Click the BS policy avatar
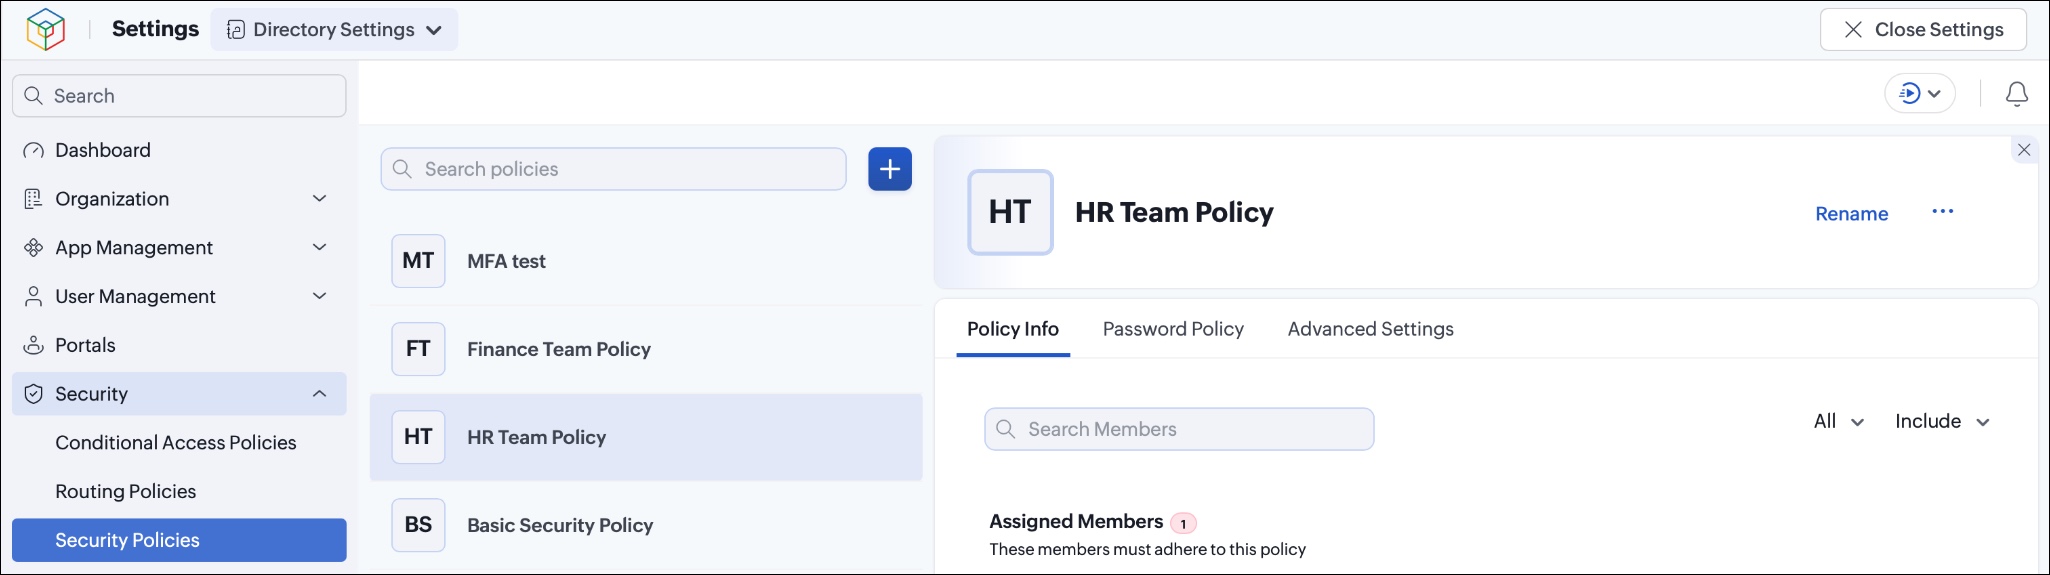The width and height of the screenshot is (2050, 575). point(418,525)
